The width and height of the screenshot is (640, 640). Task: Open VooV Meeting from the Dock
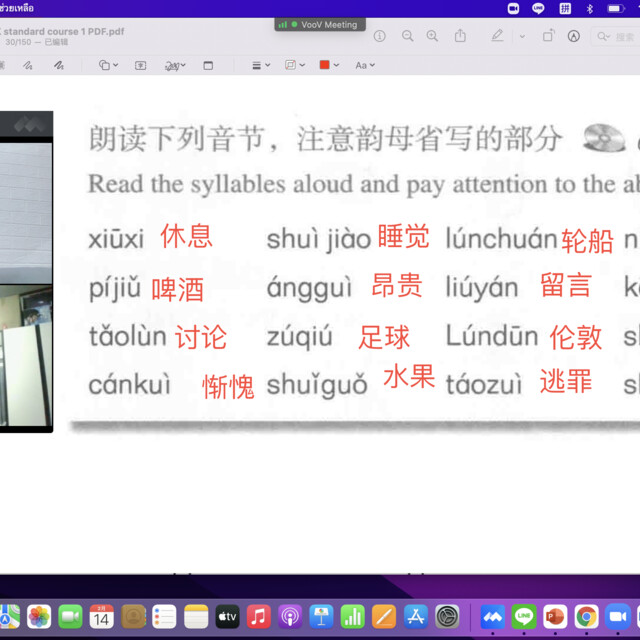(x=493, y=616)
